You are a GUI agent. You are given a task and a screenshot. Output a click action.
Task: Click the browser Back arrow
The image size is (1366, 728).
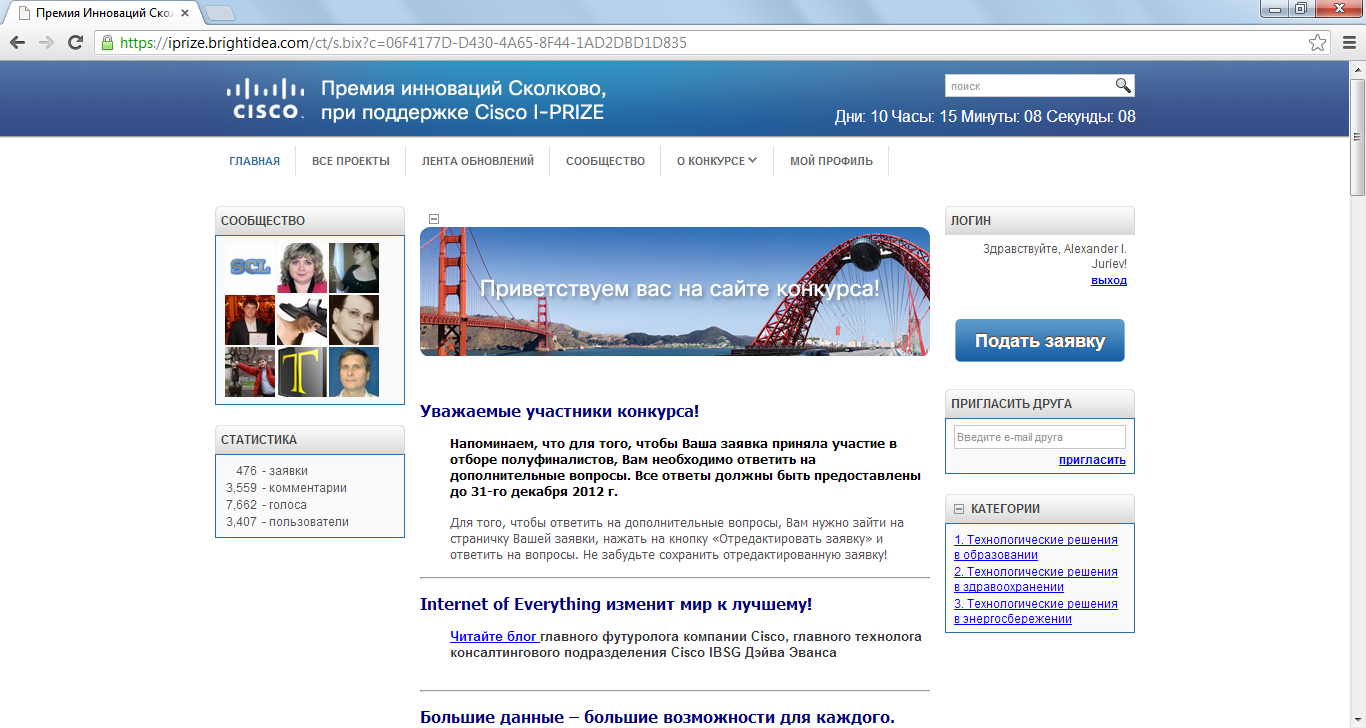[17, 43]
